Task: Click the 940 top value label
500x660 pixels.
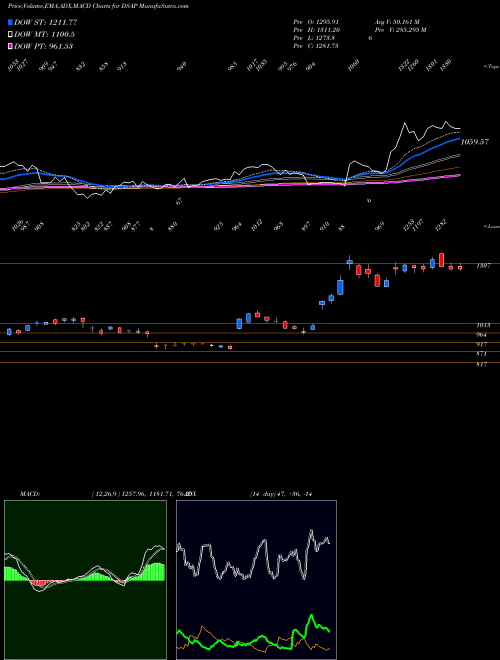Action: click(181, 67)
